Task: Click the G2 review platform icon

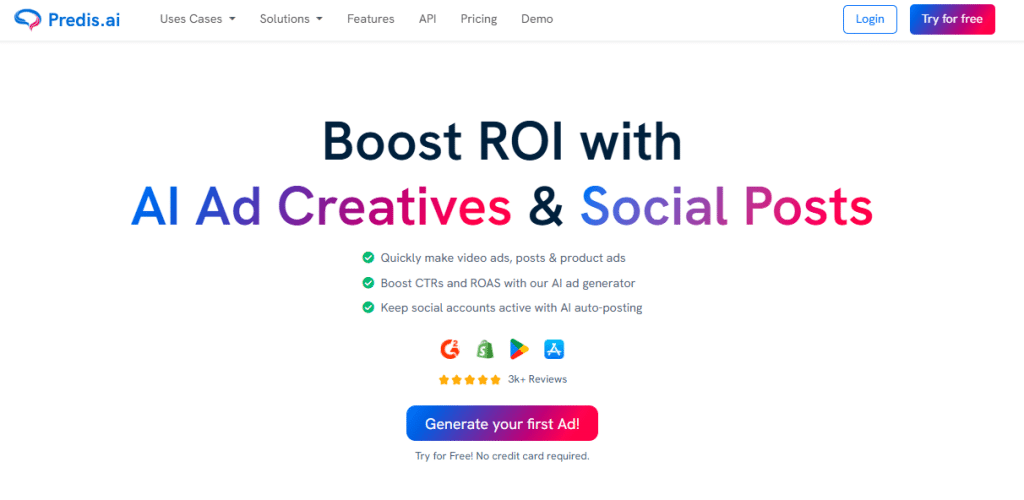Action: click(450, 349)
